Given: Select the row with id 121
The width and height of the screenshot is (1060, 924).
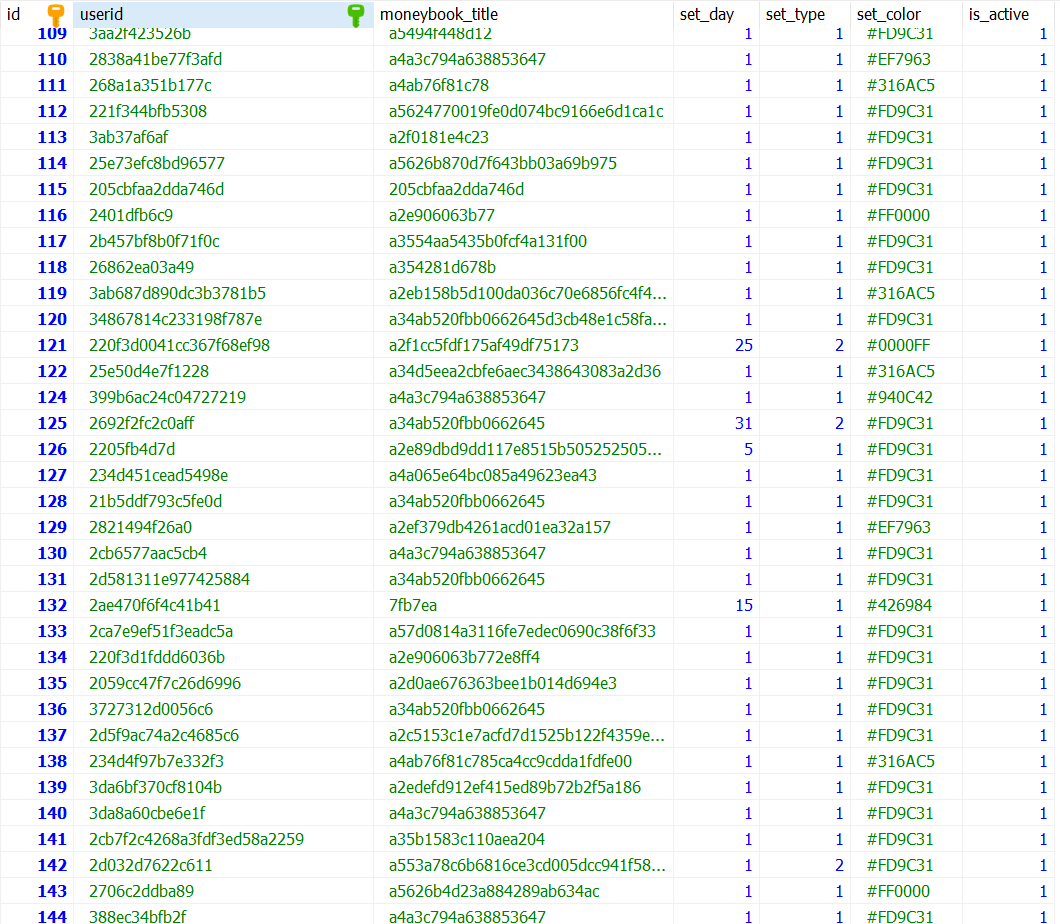Looking at the screenshot, I should click(52, 345).
